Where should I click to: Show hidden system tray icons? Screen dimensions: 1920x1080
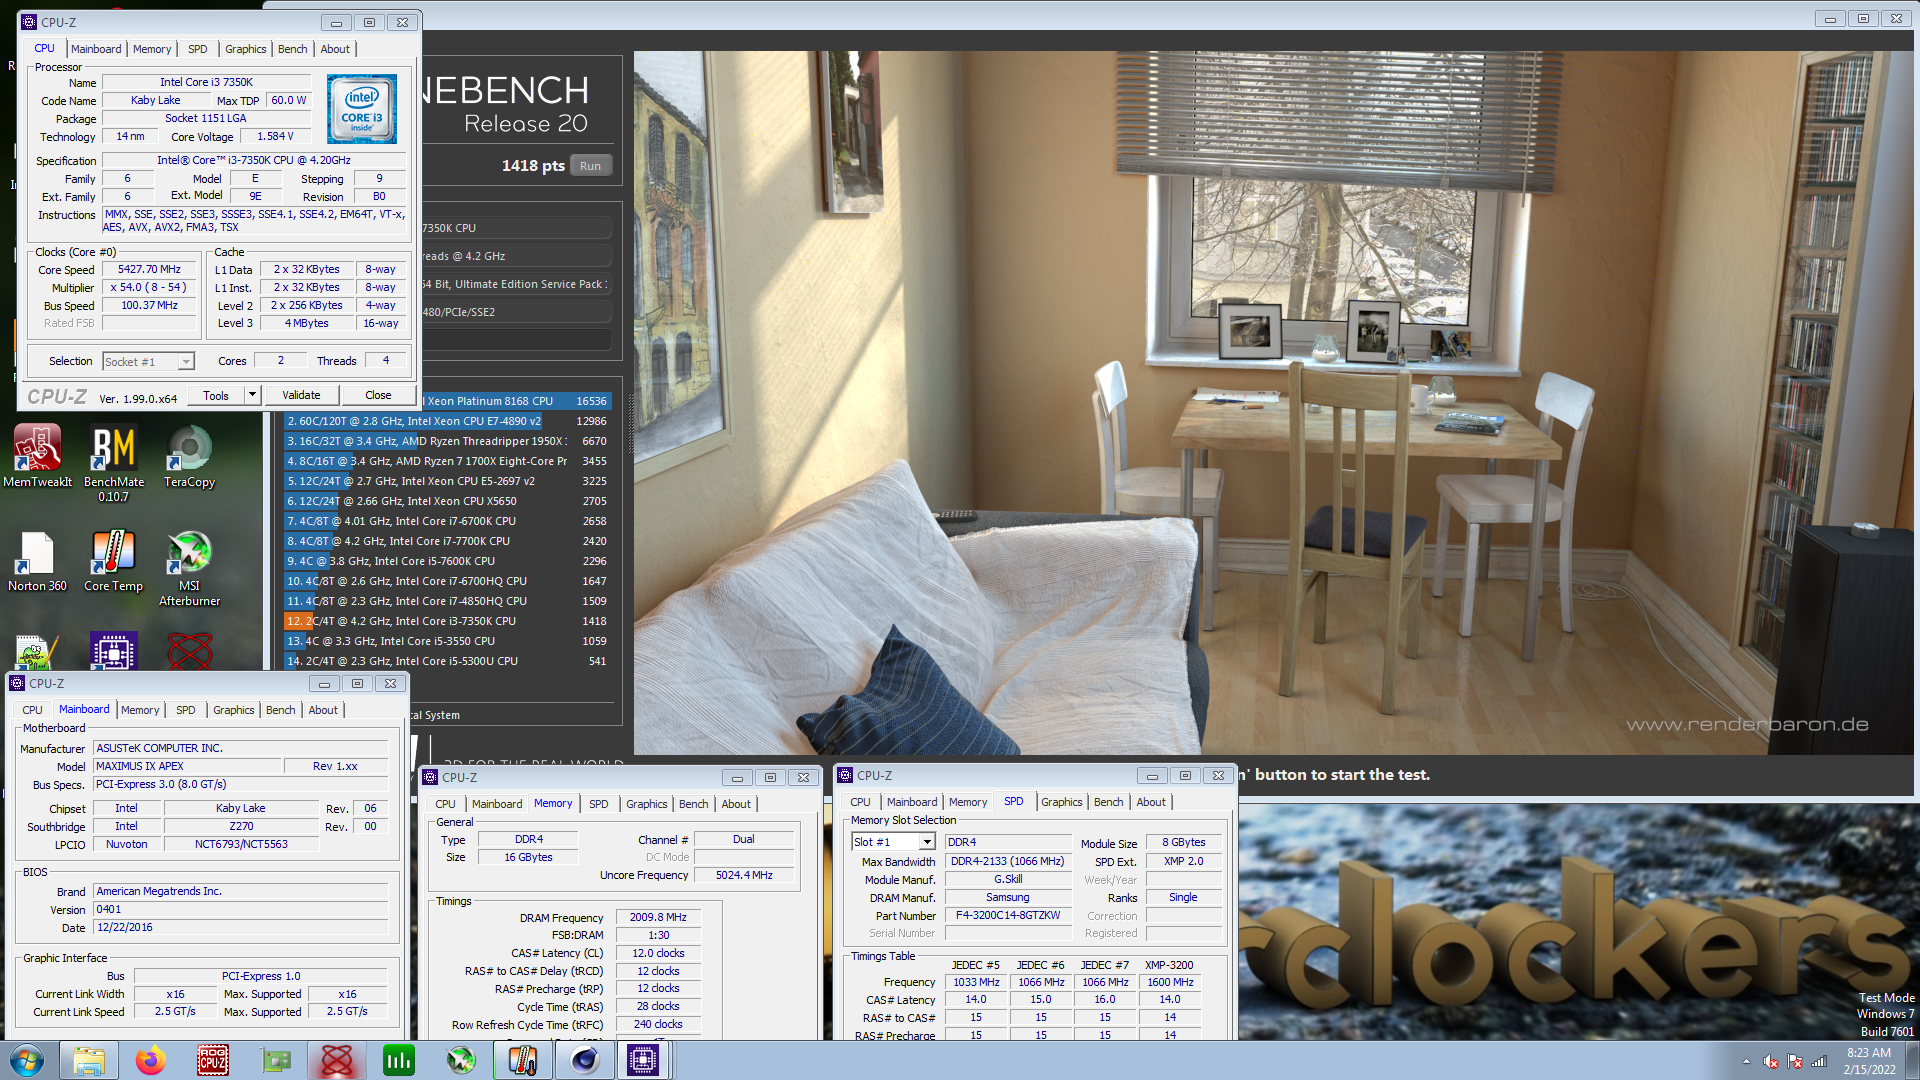(1746, 1061)
